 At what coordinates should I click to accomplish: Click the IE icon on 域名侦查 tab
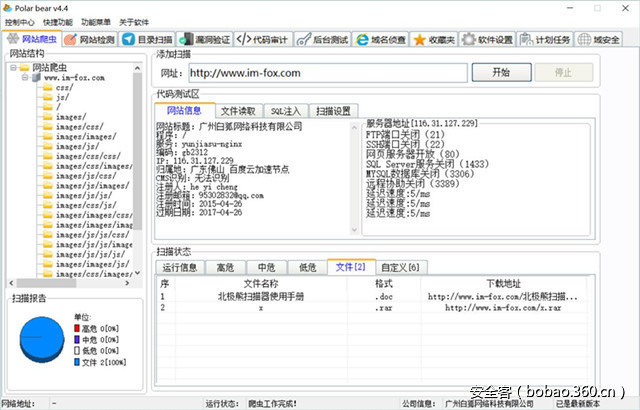362,40
